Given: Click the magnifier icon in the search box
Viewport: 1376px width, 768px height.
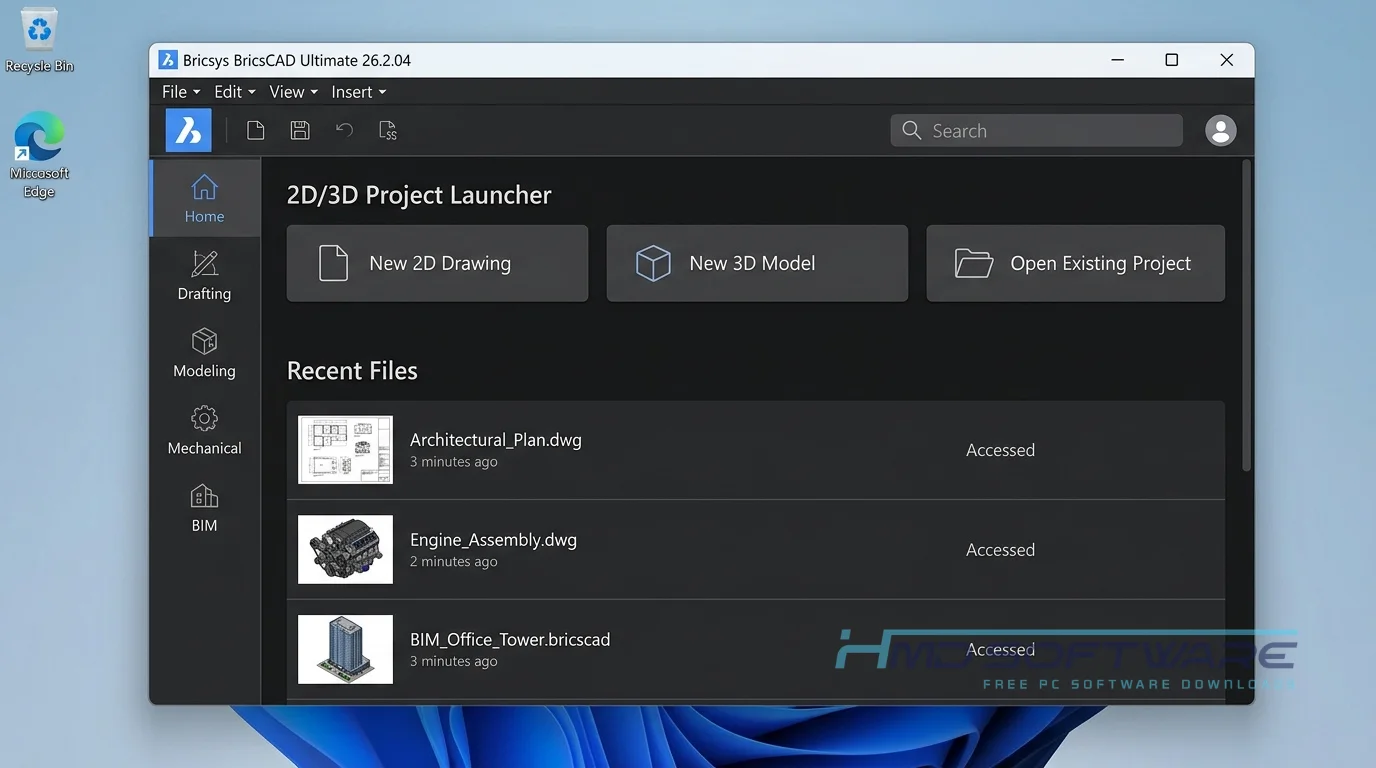Looking at the screenshot, I should coord(911,130).
